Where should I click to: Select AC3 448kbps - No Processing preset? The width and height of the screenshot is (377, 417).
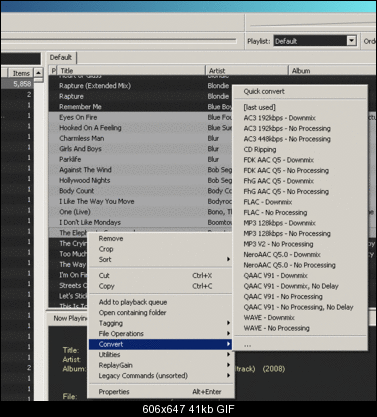(x=300, y=139)
